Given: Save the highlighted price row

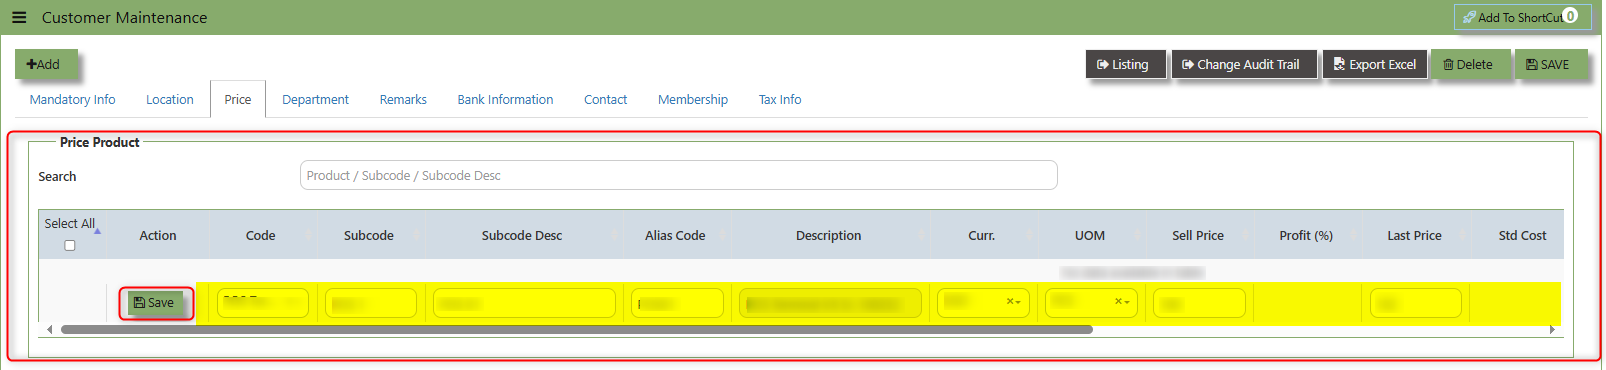Looking at the screenshot, I should (156, 303).
